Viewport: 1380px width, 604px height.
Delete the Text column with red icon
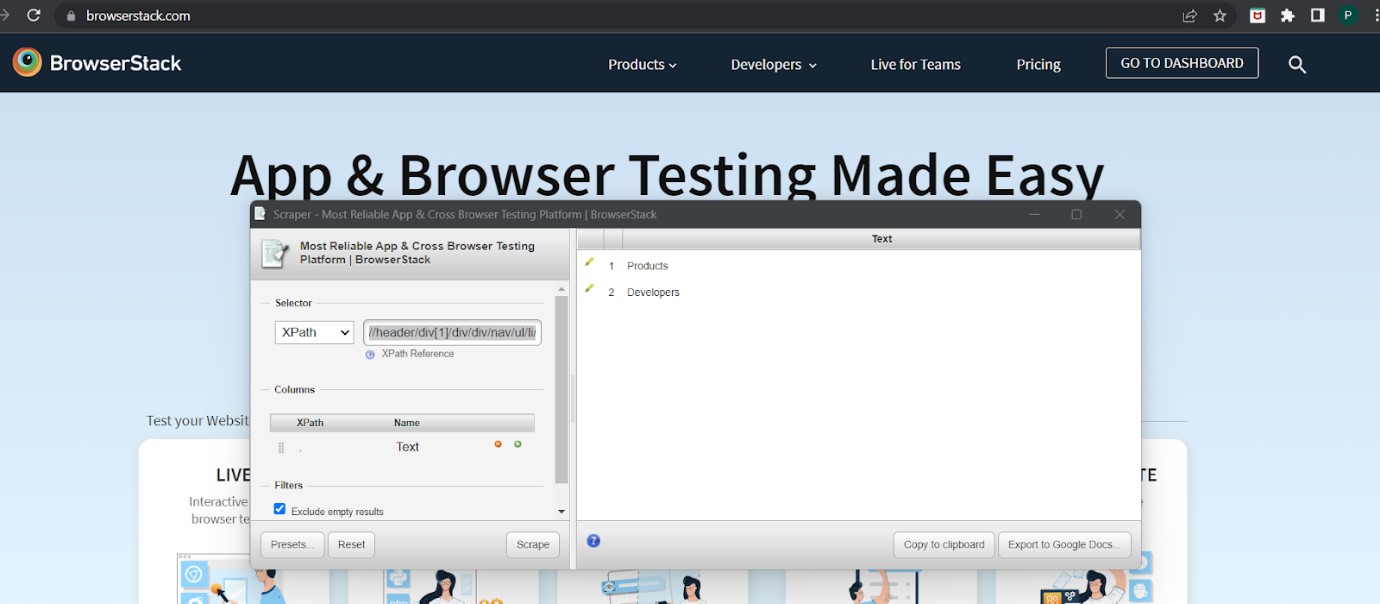click(498, 444)
